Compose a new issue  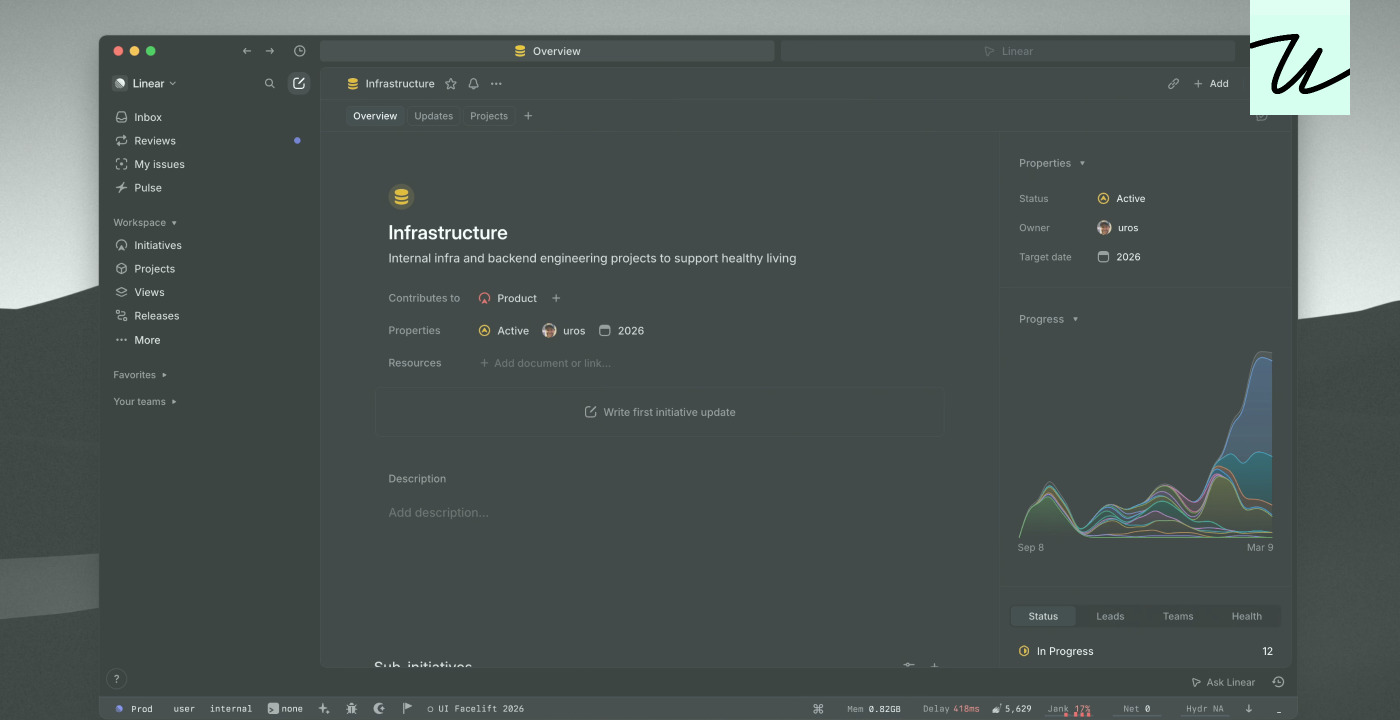click(299, 84)
